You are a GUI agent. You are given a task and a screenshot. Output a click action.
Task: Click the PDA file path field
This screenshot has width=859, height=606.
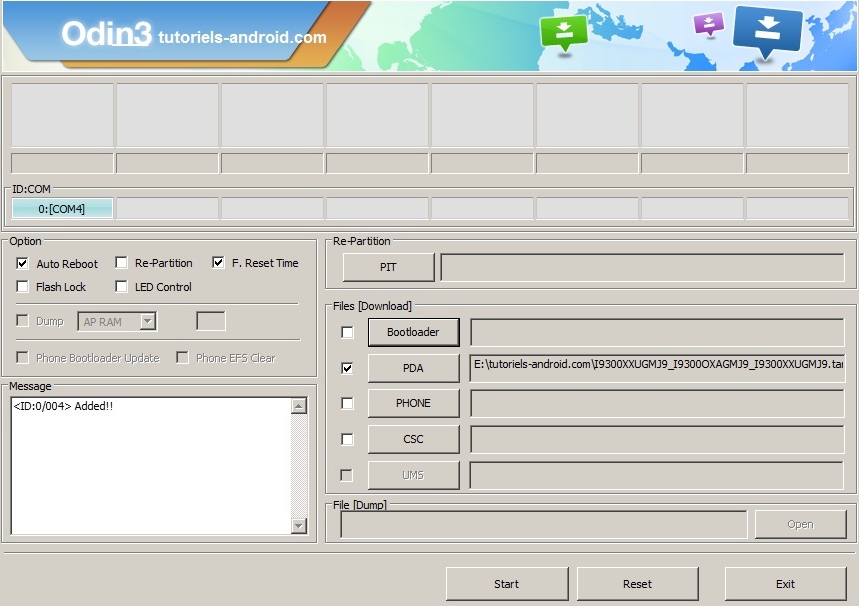[x=656, y=368]
